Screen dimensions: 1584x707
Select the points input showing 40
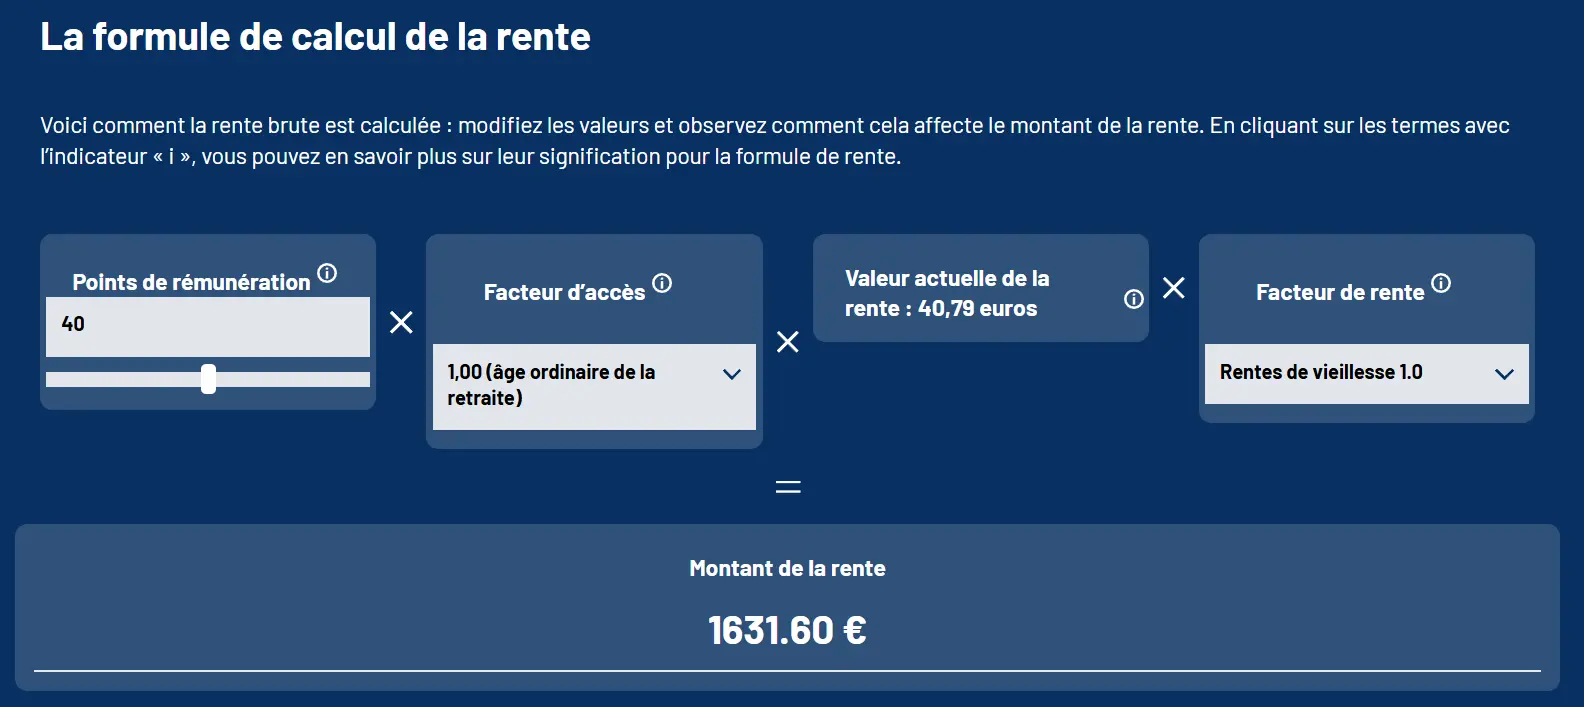[207, 325]
